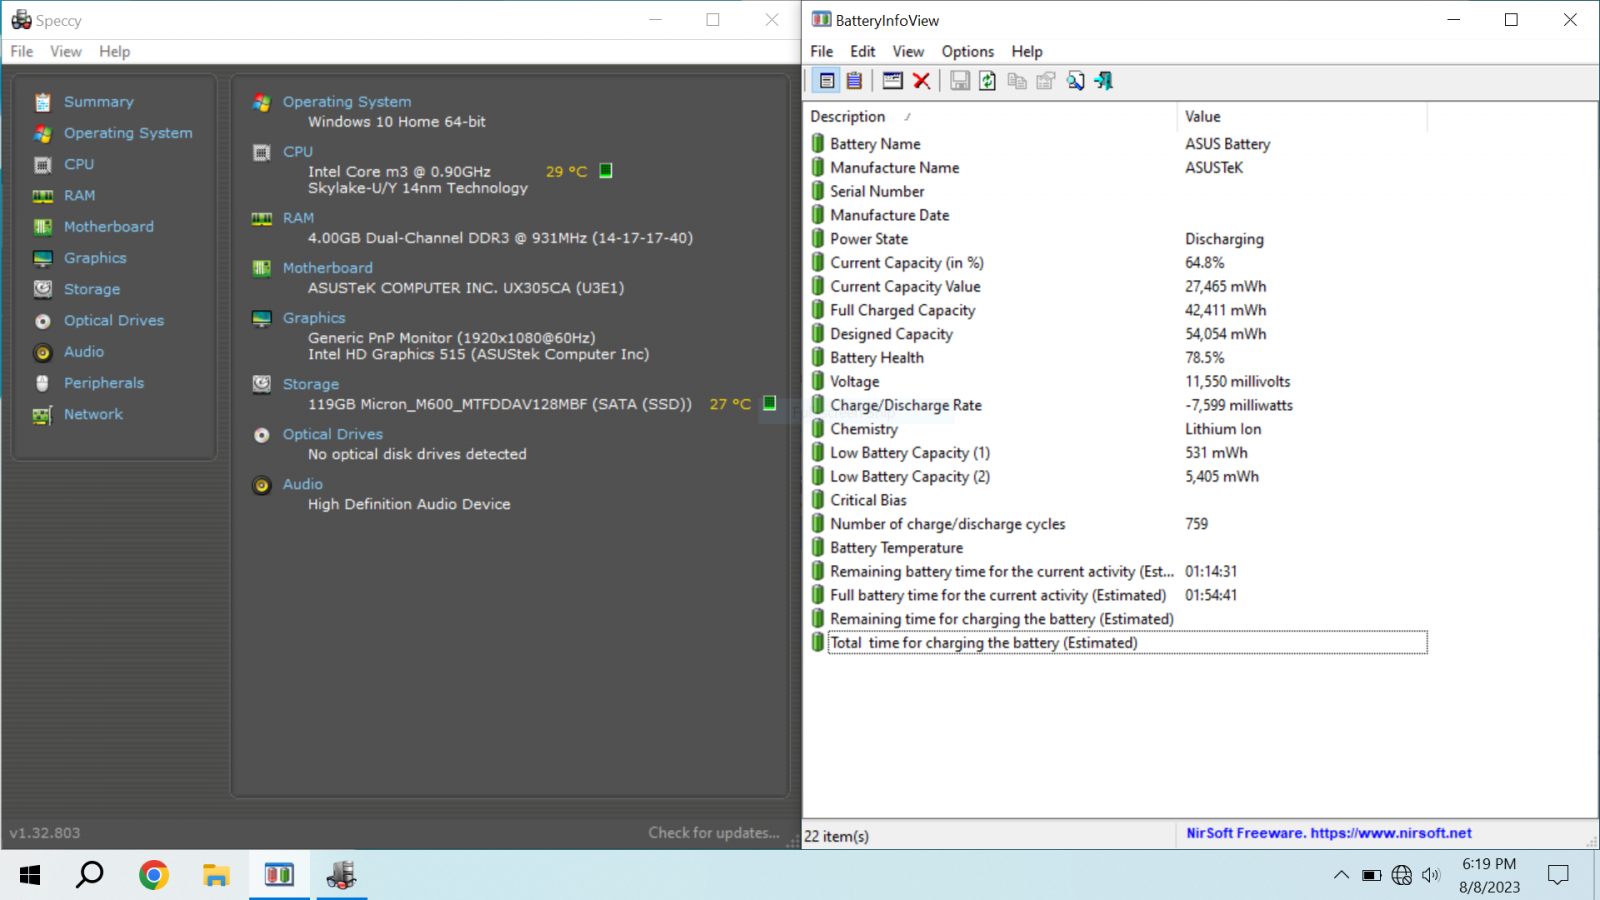The width and height of the screenshot is (1600, 900).
Task: Open the Options menu in BatteryInfoView
Action: pos(967,52)
